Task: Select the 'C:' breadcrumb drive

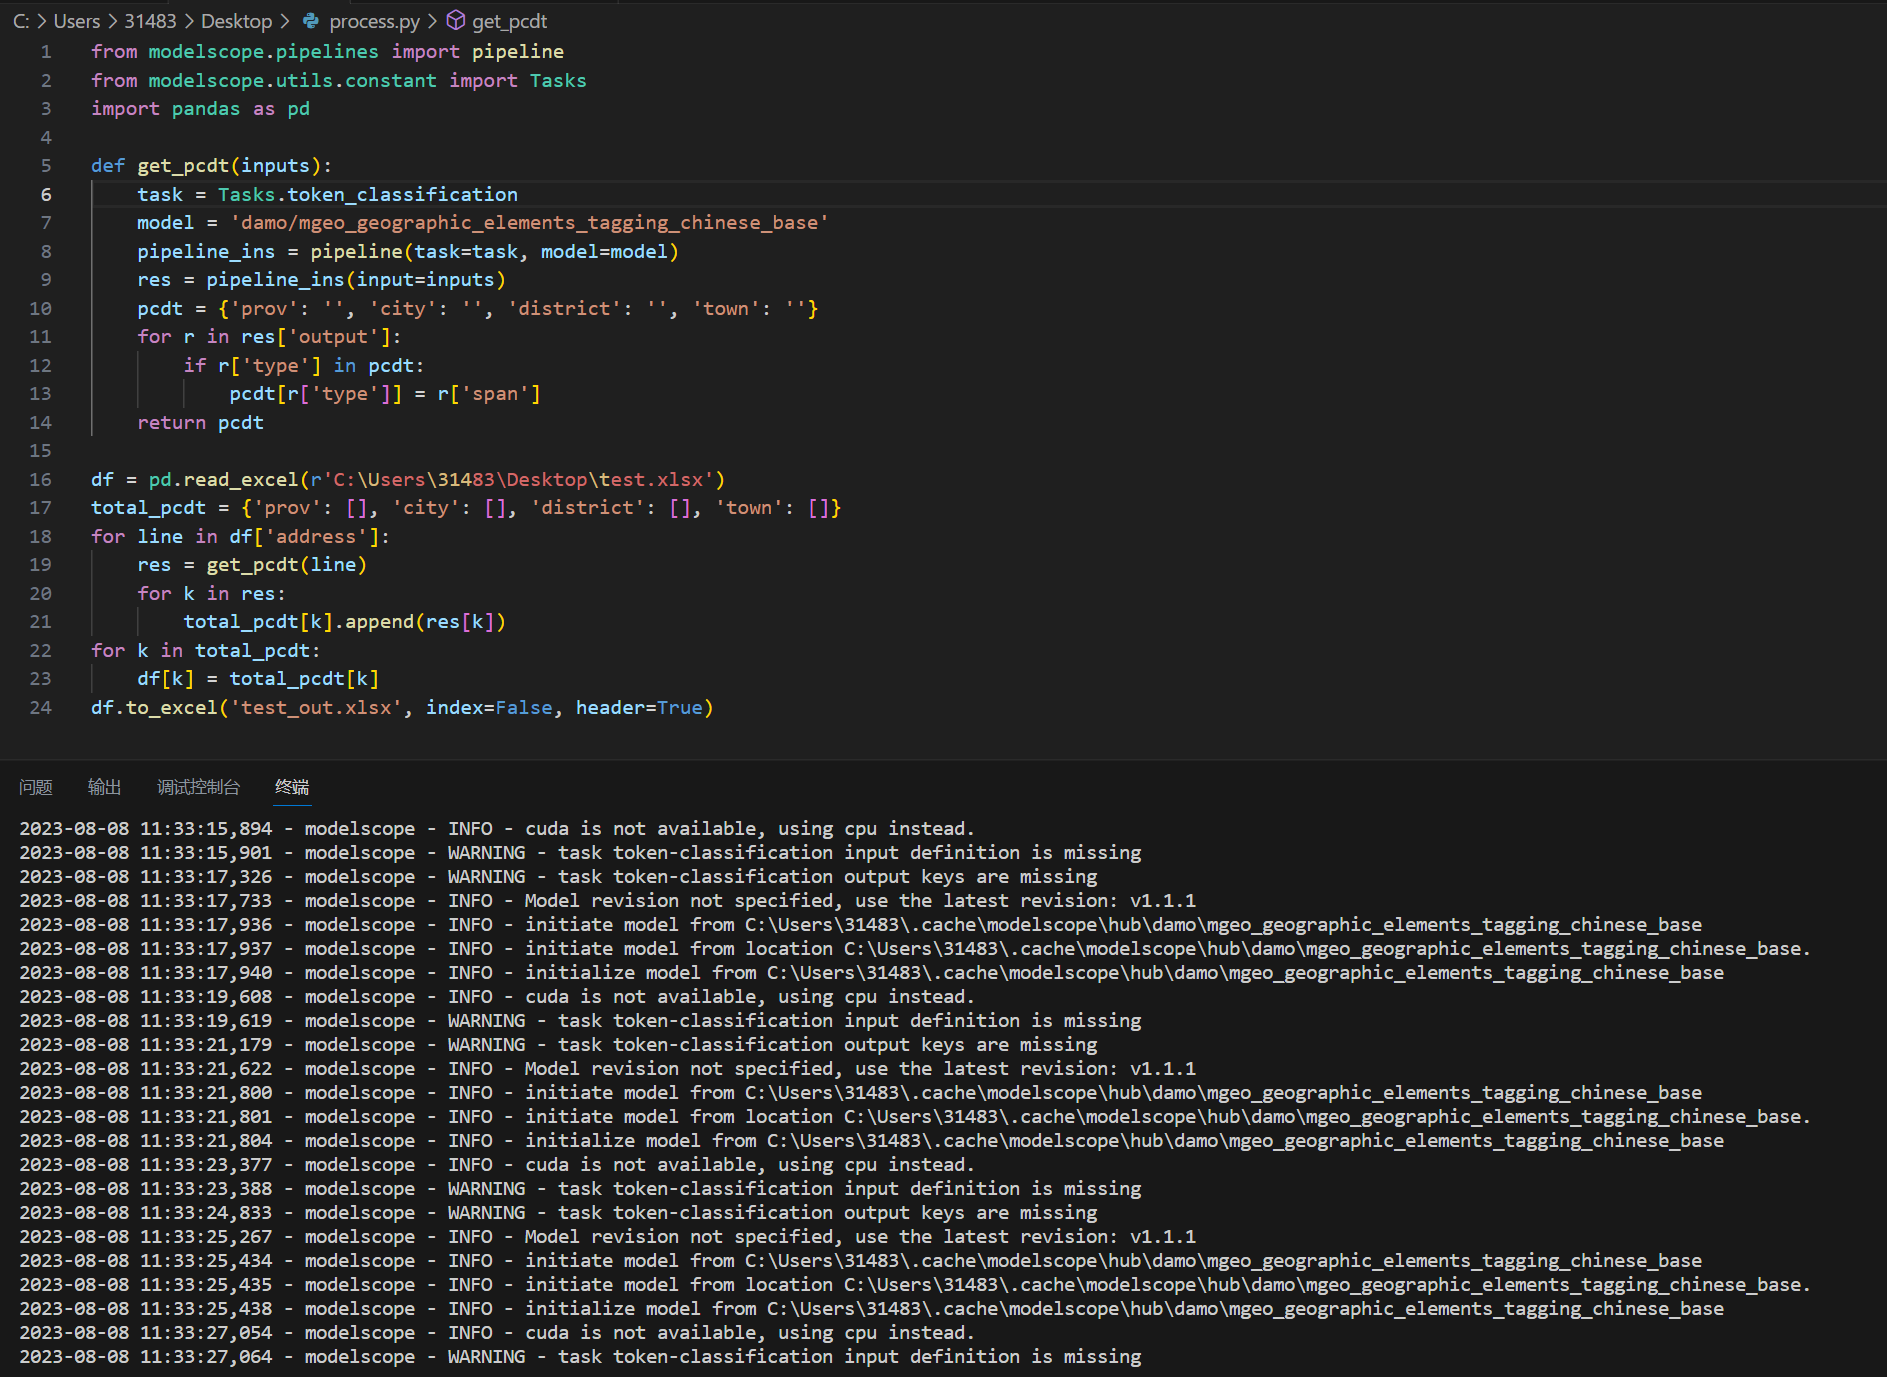Action: click(21, 21)
